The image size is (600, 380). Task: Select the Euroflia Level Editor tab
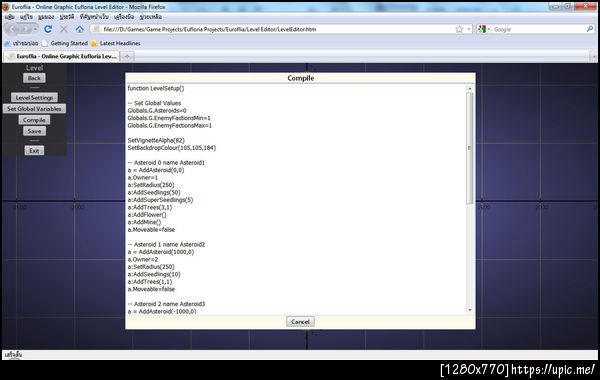pyautogui.click(x=61, y=56)
